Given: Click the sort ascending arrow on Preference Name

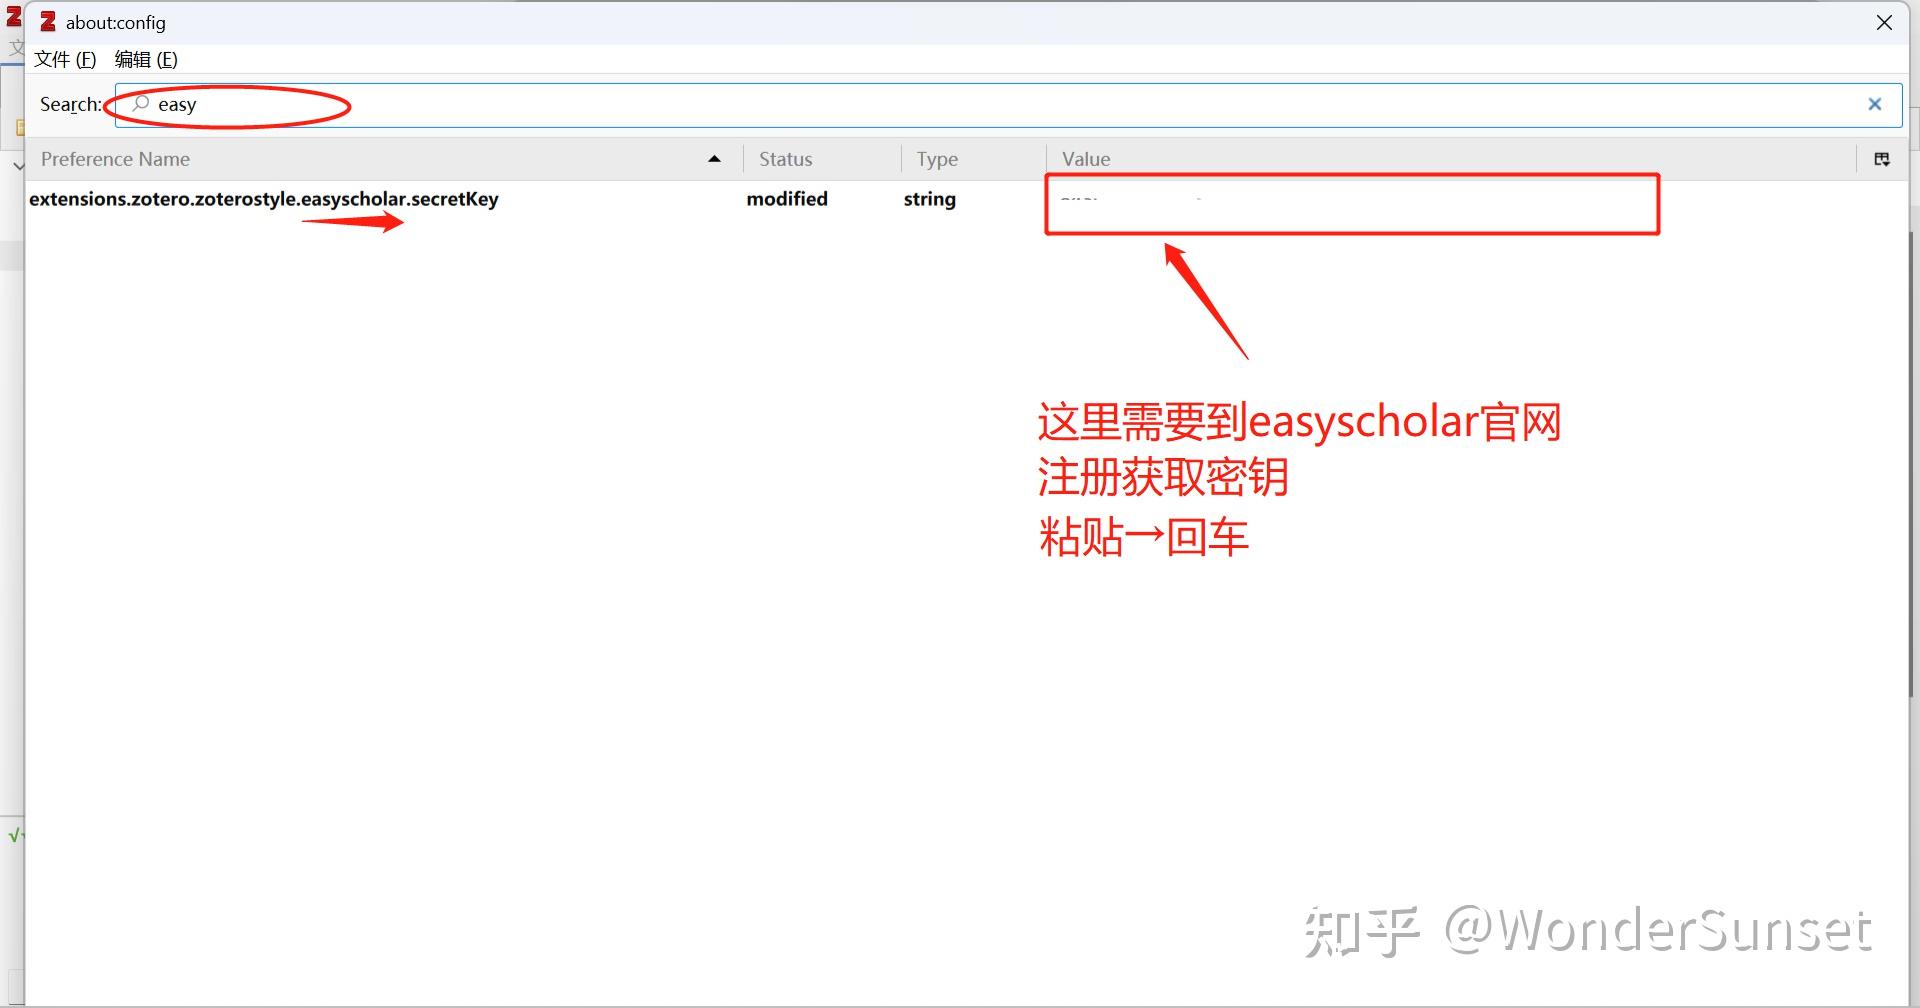Looking at the screenshot, I should [x=714, y=159].
